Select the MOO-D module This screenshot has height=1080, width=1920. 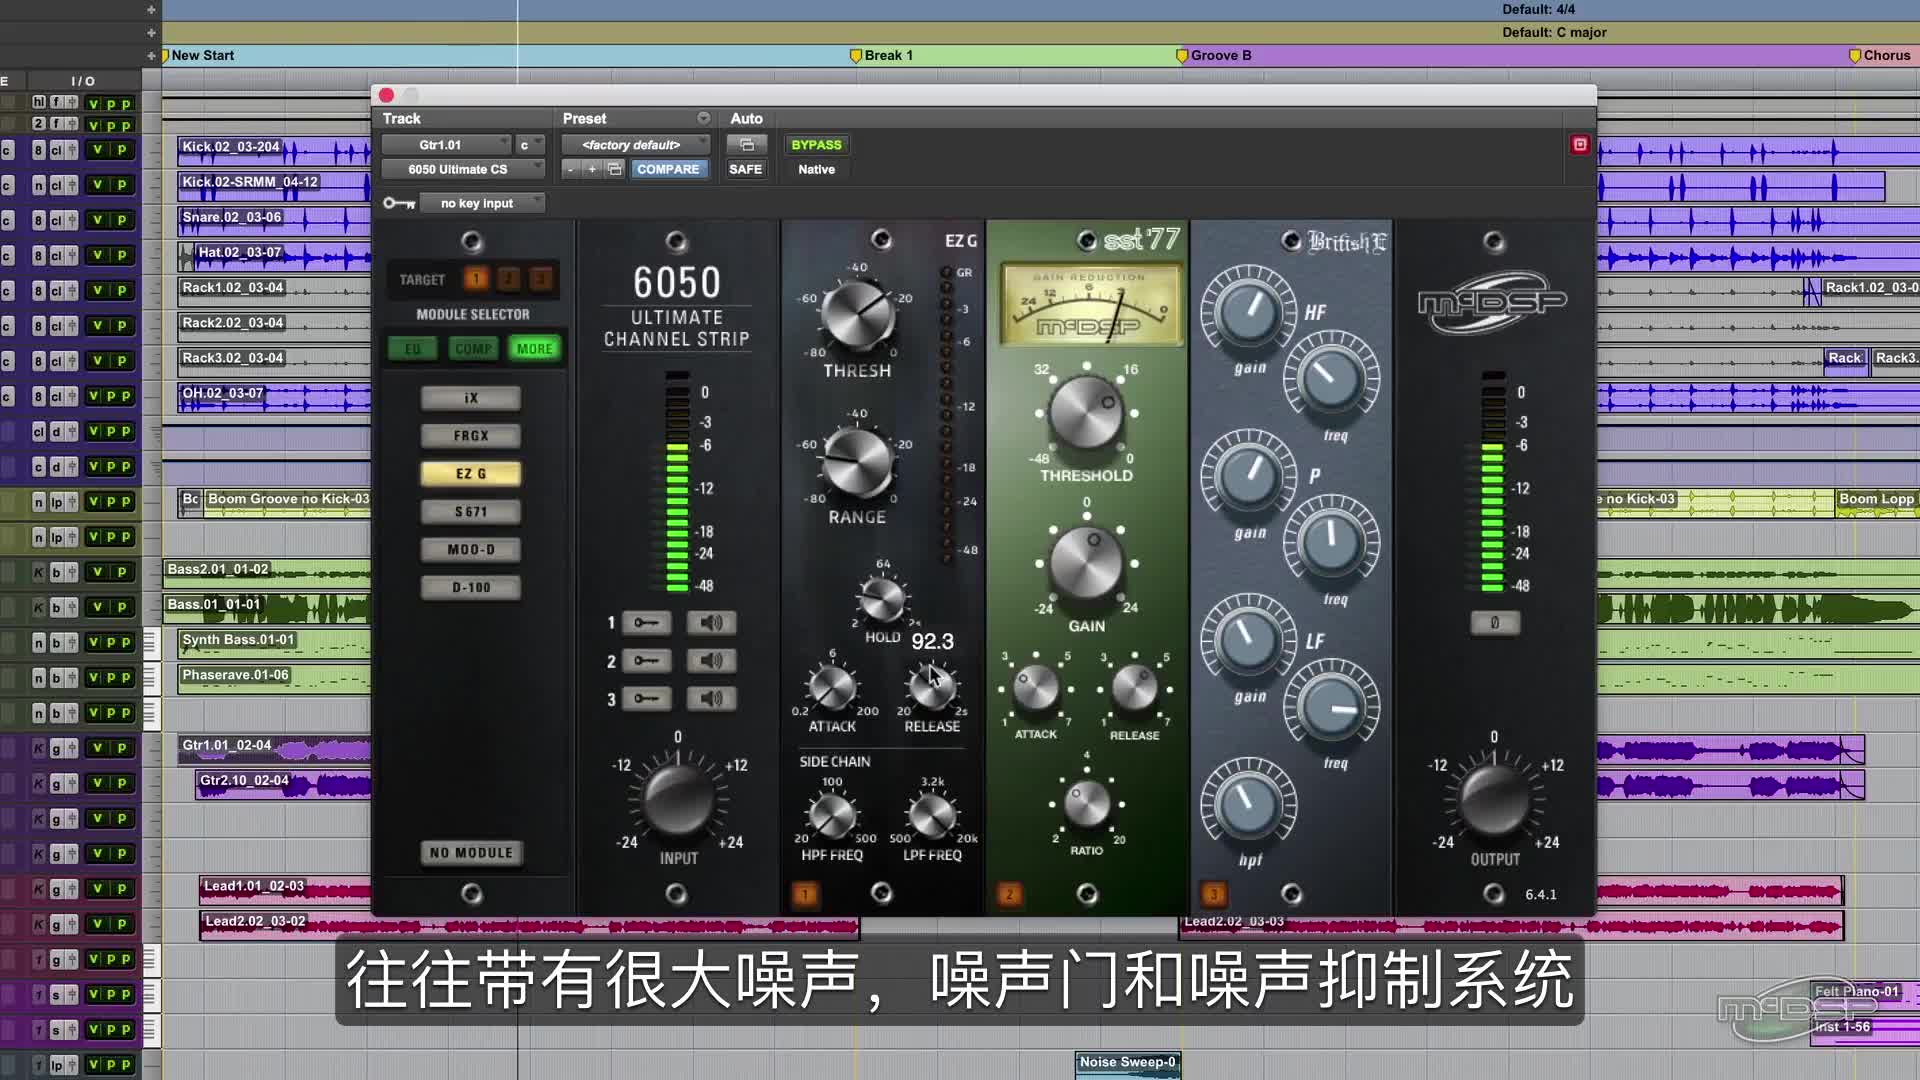(471, 550)
